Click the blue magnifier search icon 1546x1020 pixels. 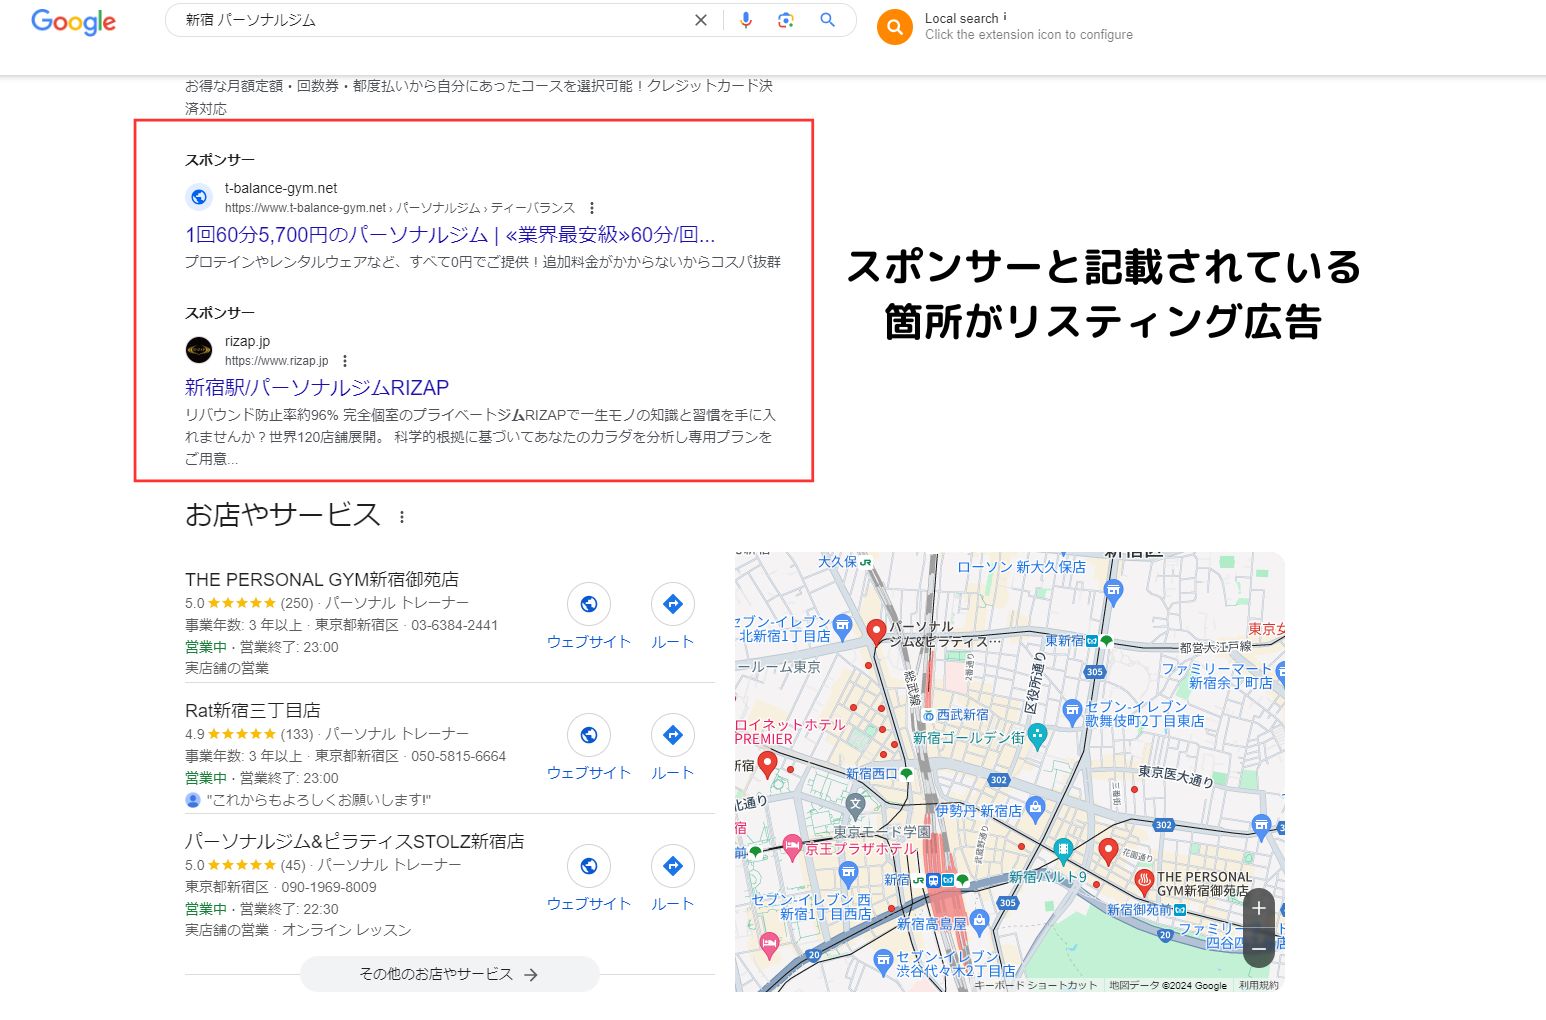(x=827, y=20)
